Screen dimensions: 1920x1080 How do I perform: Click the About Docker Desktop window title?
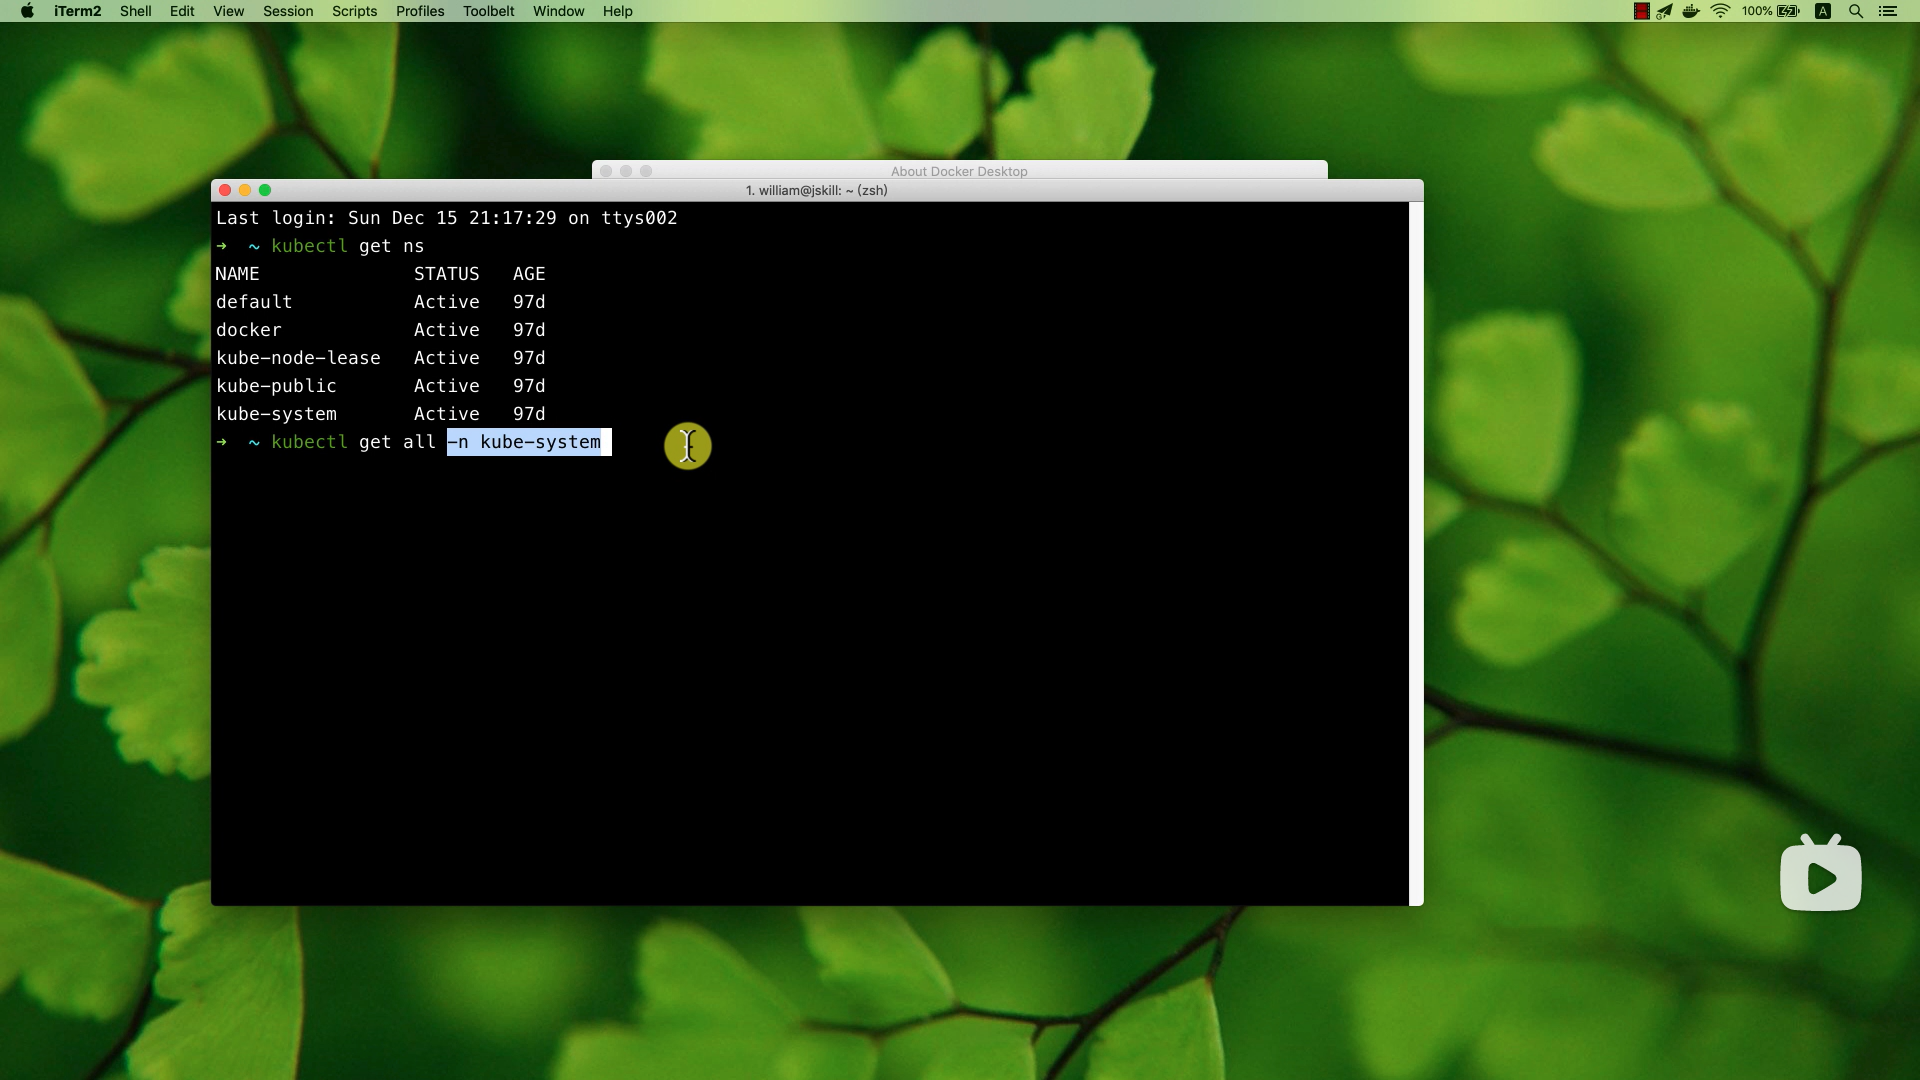pos(959,171)
